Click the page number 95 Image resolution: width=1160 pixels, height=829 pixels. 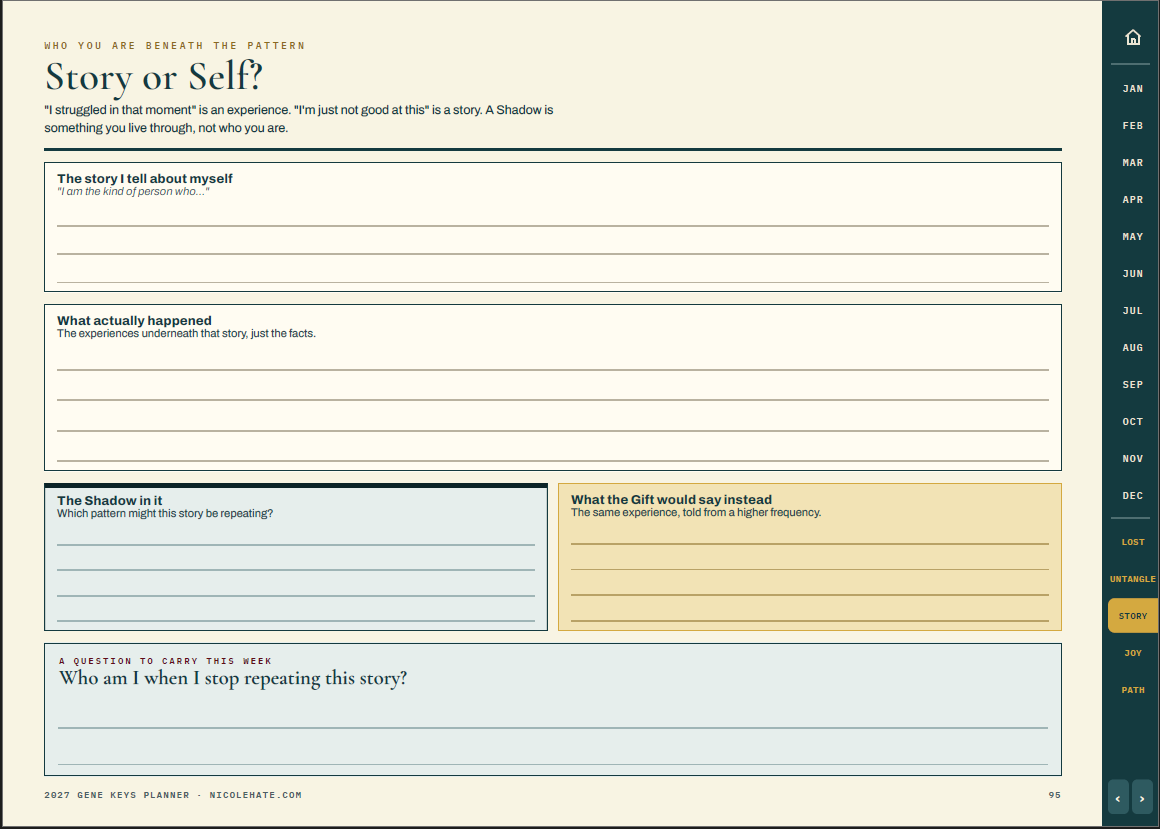[1054, 795]
